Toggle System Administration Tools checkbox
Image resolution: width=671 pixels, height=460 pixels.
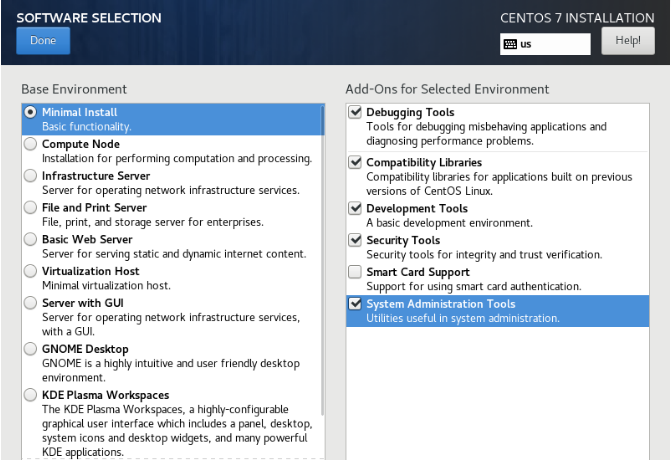pos(355,304)
